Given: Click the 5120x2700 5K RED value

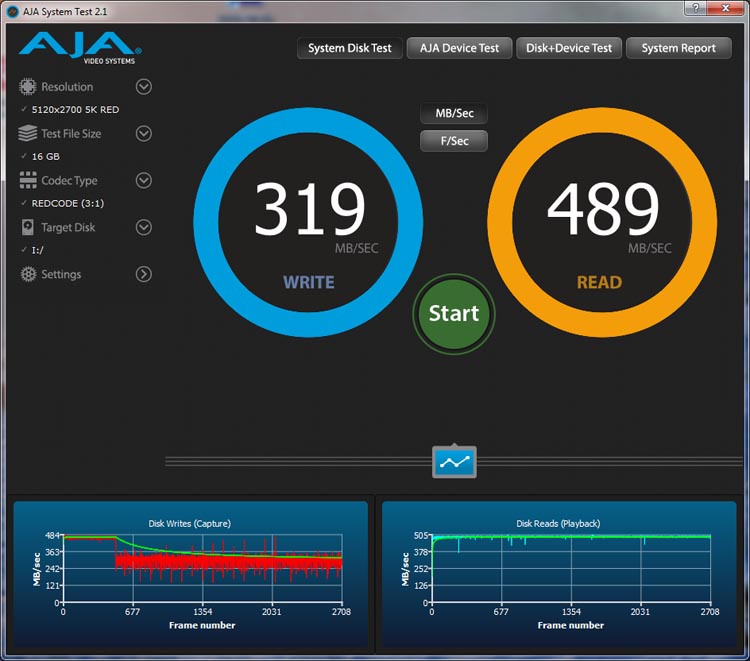Looking at the screenshot, I should tap(75, 110).
